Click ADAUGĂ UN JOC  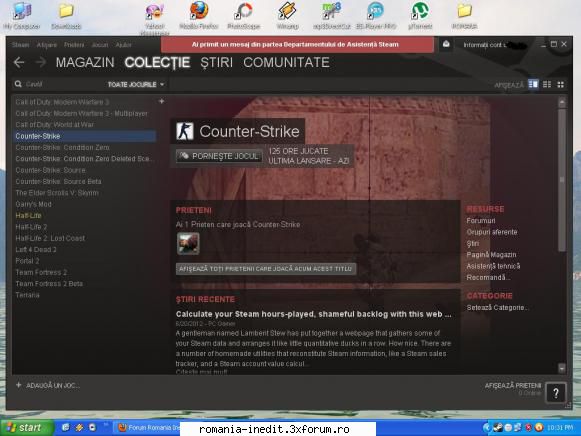[48, 385]
